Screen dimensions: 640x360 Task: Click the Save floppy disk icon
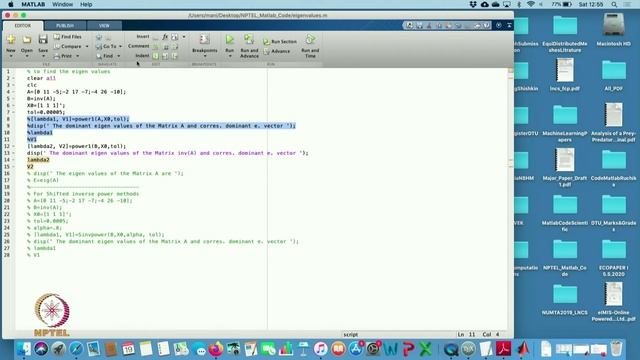pyautogui.click(x=43, y=40)
